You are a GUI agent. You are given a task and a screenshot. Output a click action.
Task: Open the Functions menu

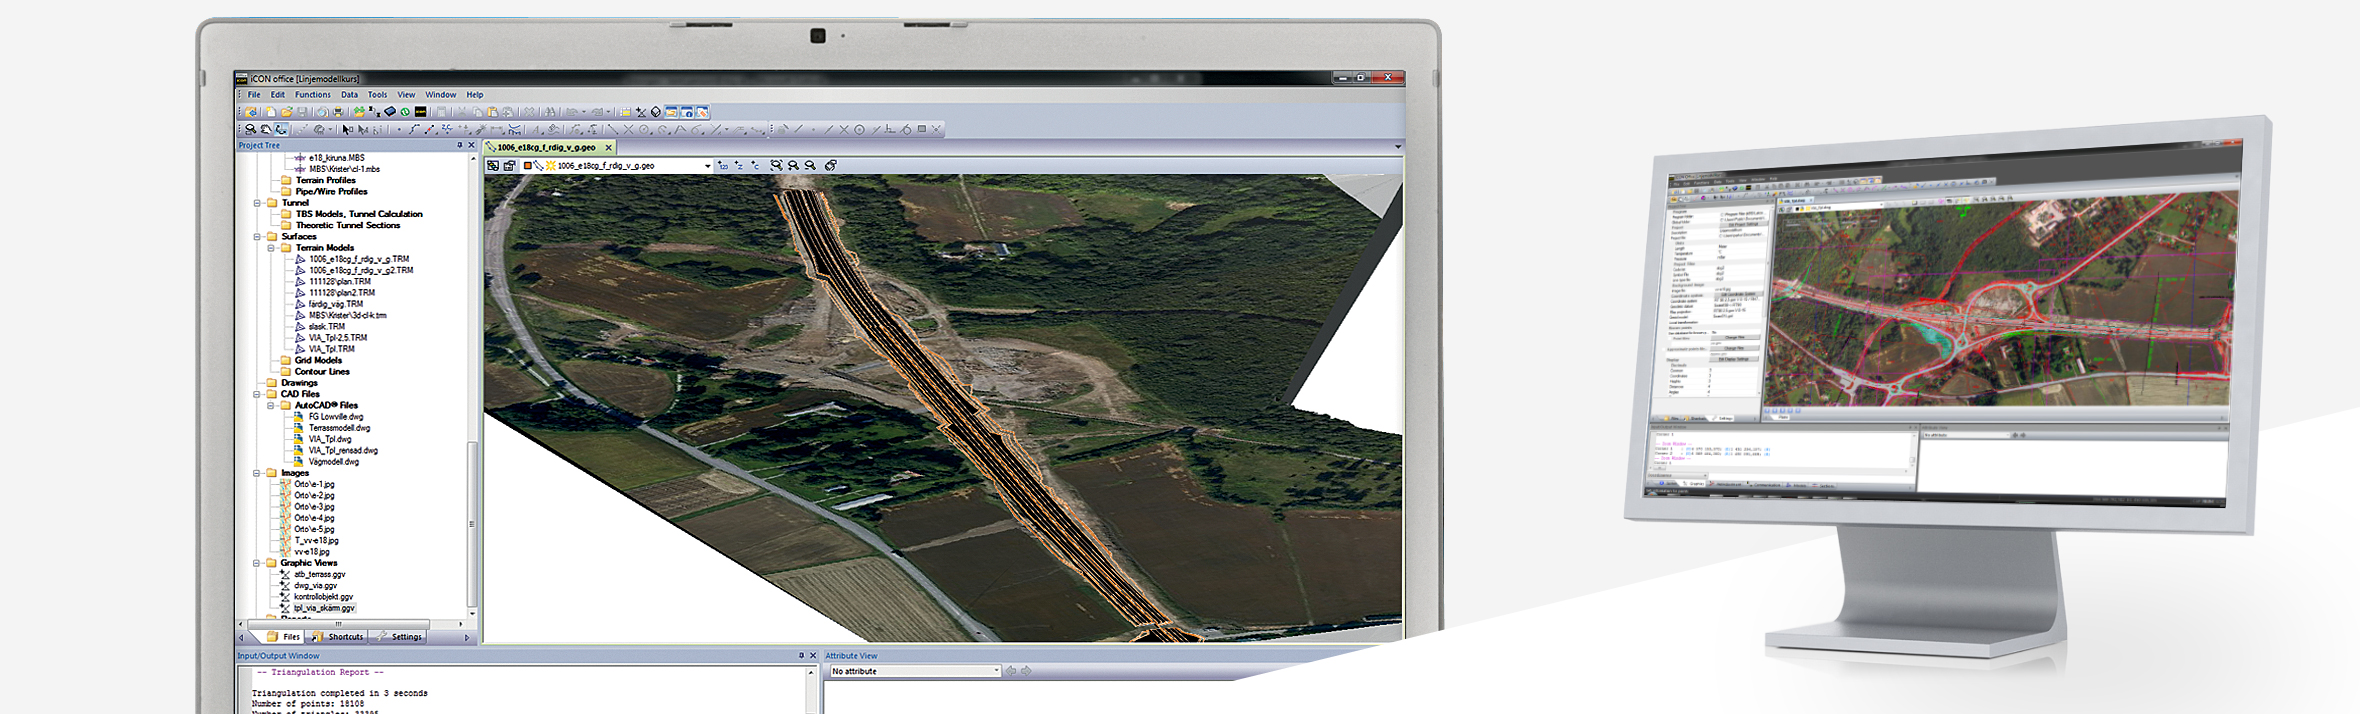click(312, 95)
